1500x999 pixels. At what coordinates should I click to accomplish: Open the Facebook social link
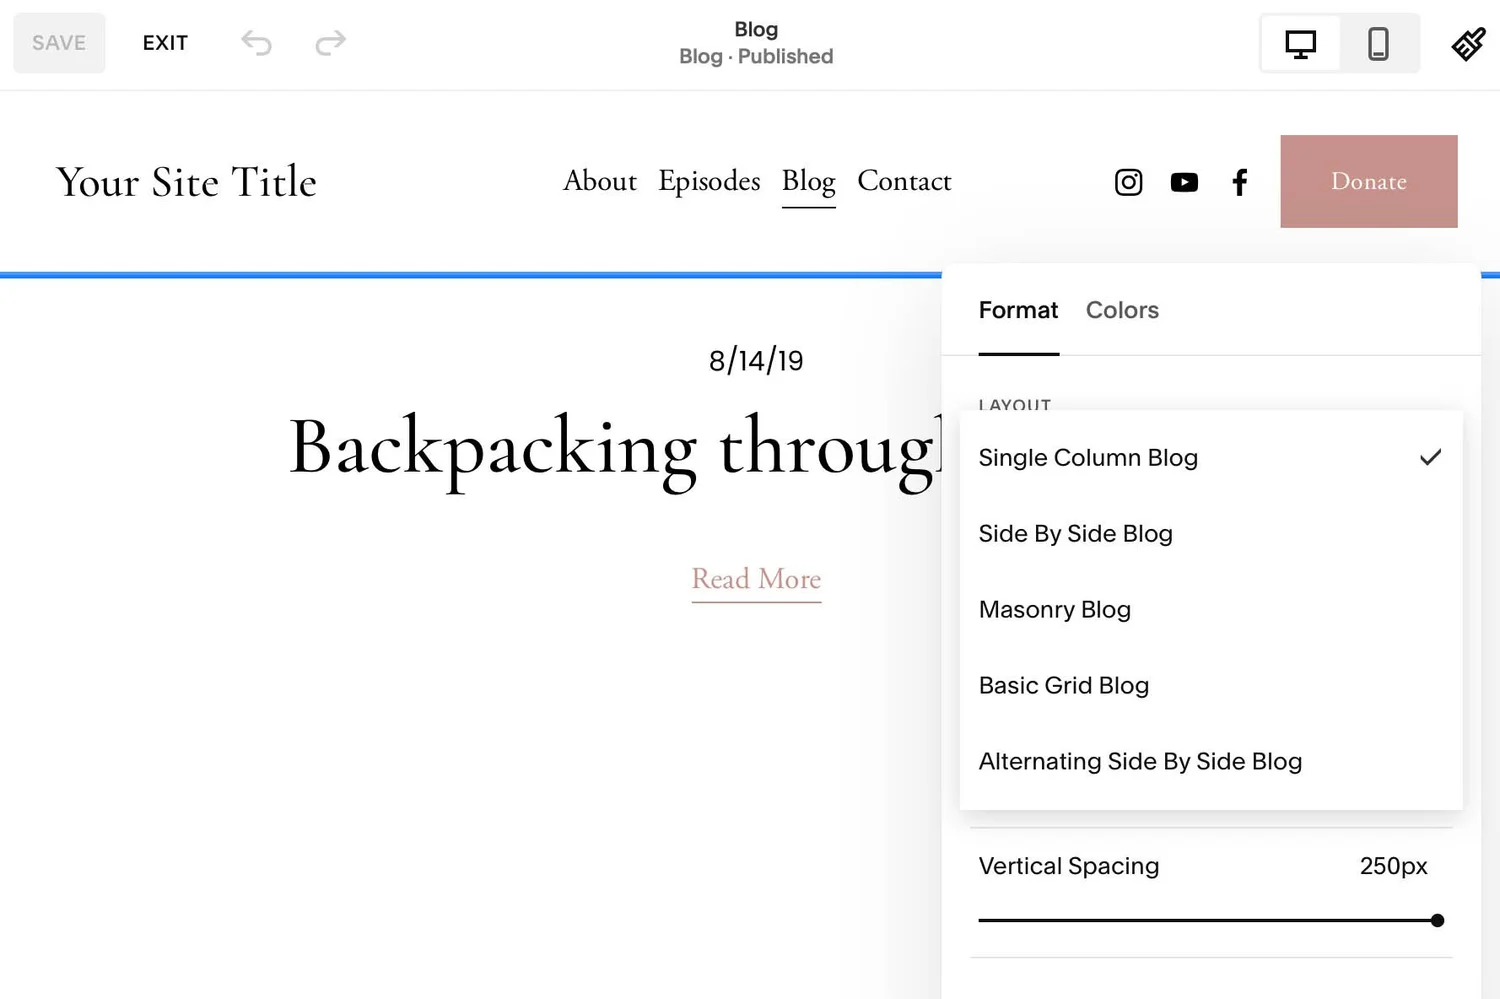pos(1239,182)
